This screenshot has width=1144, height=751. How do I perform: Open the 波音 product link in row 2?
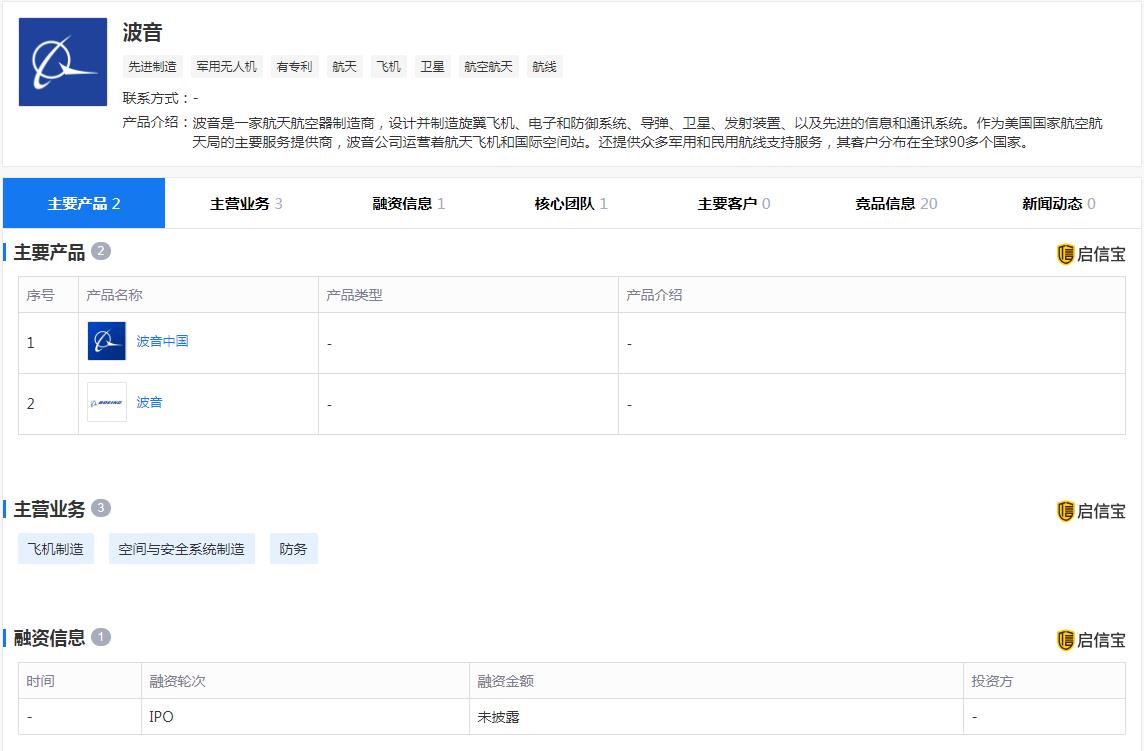click(149, 402)
